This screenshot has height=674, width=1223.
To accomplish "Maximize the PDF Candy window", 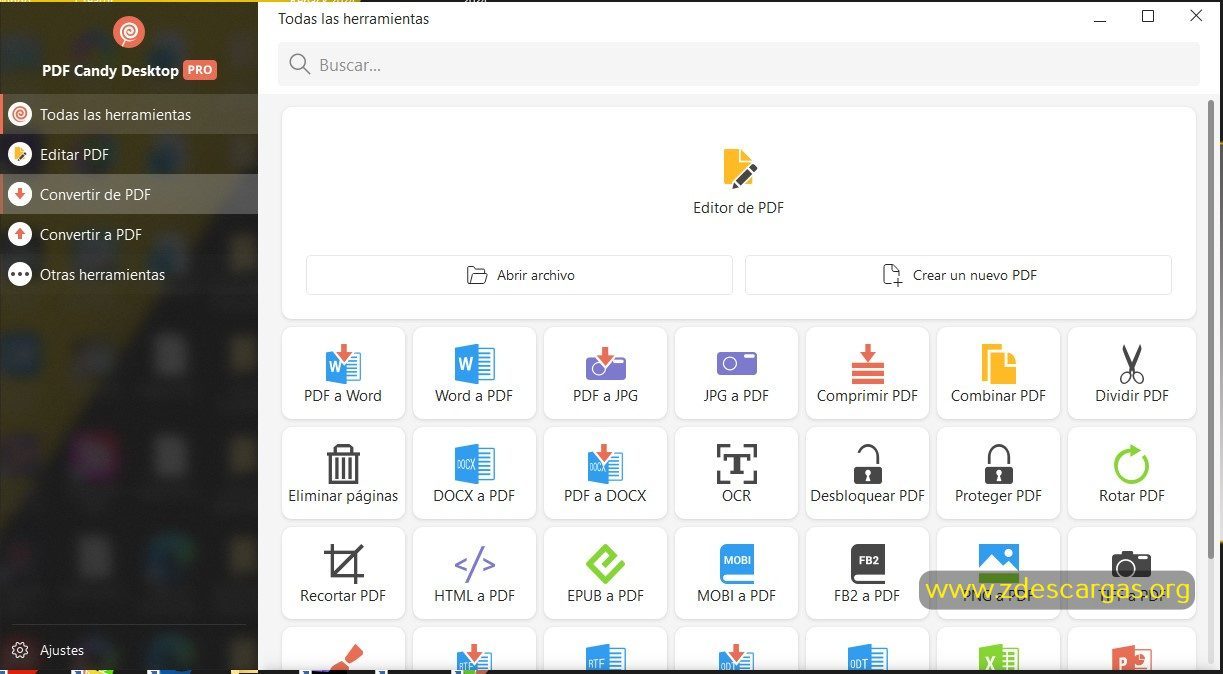I will 1148,16.
